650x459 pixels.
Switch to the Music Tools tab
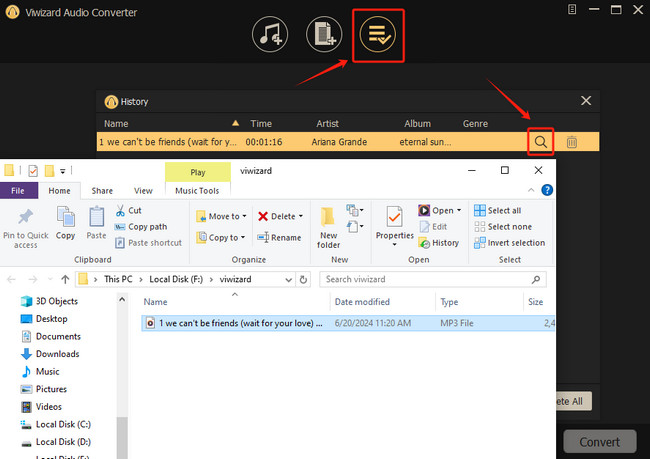click(197, 191)
